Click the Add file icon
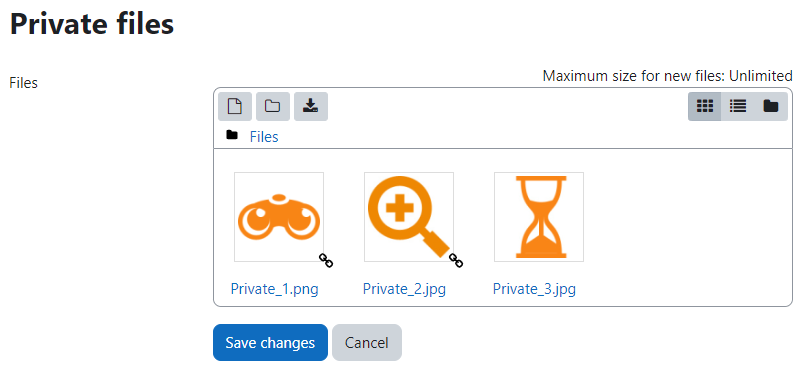The image size is (806, 370). point(235,106)
